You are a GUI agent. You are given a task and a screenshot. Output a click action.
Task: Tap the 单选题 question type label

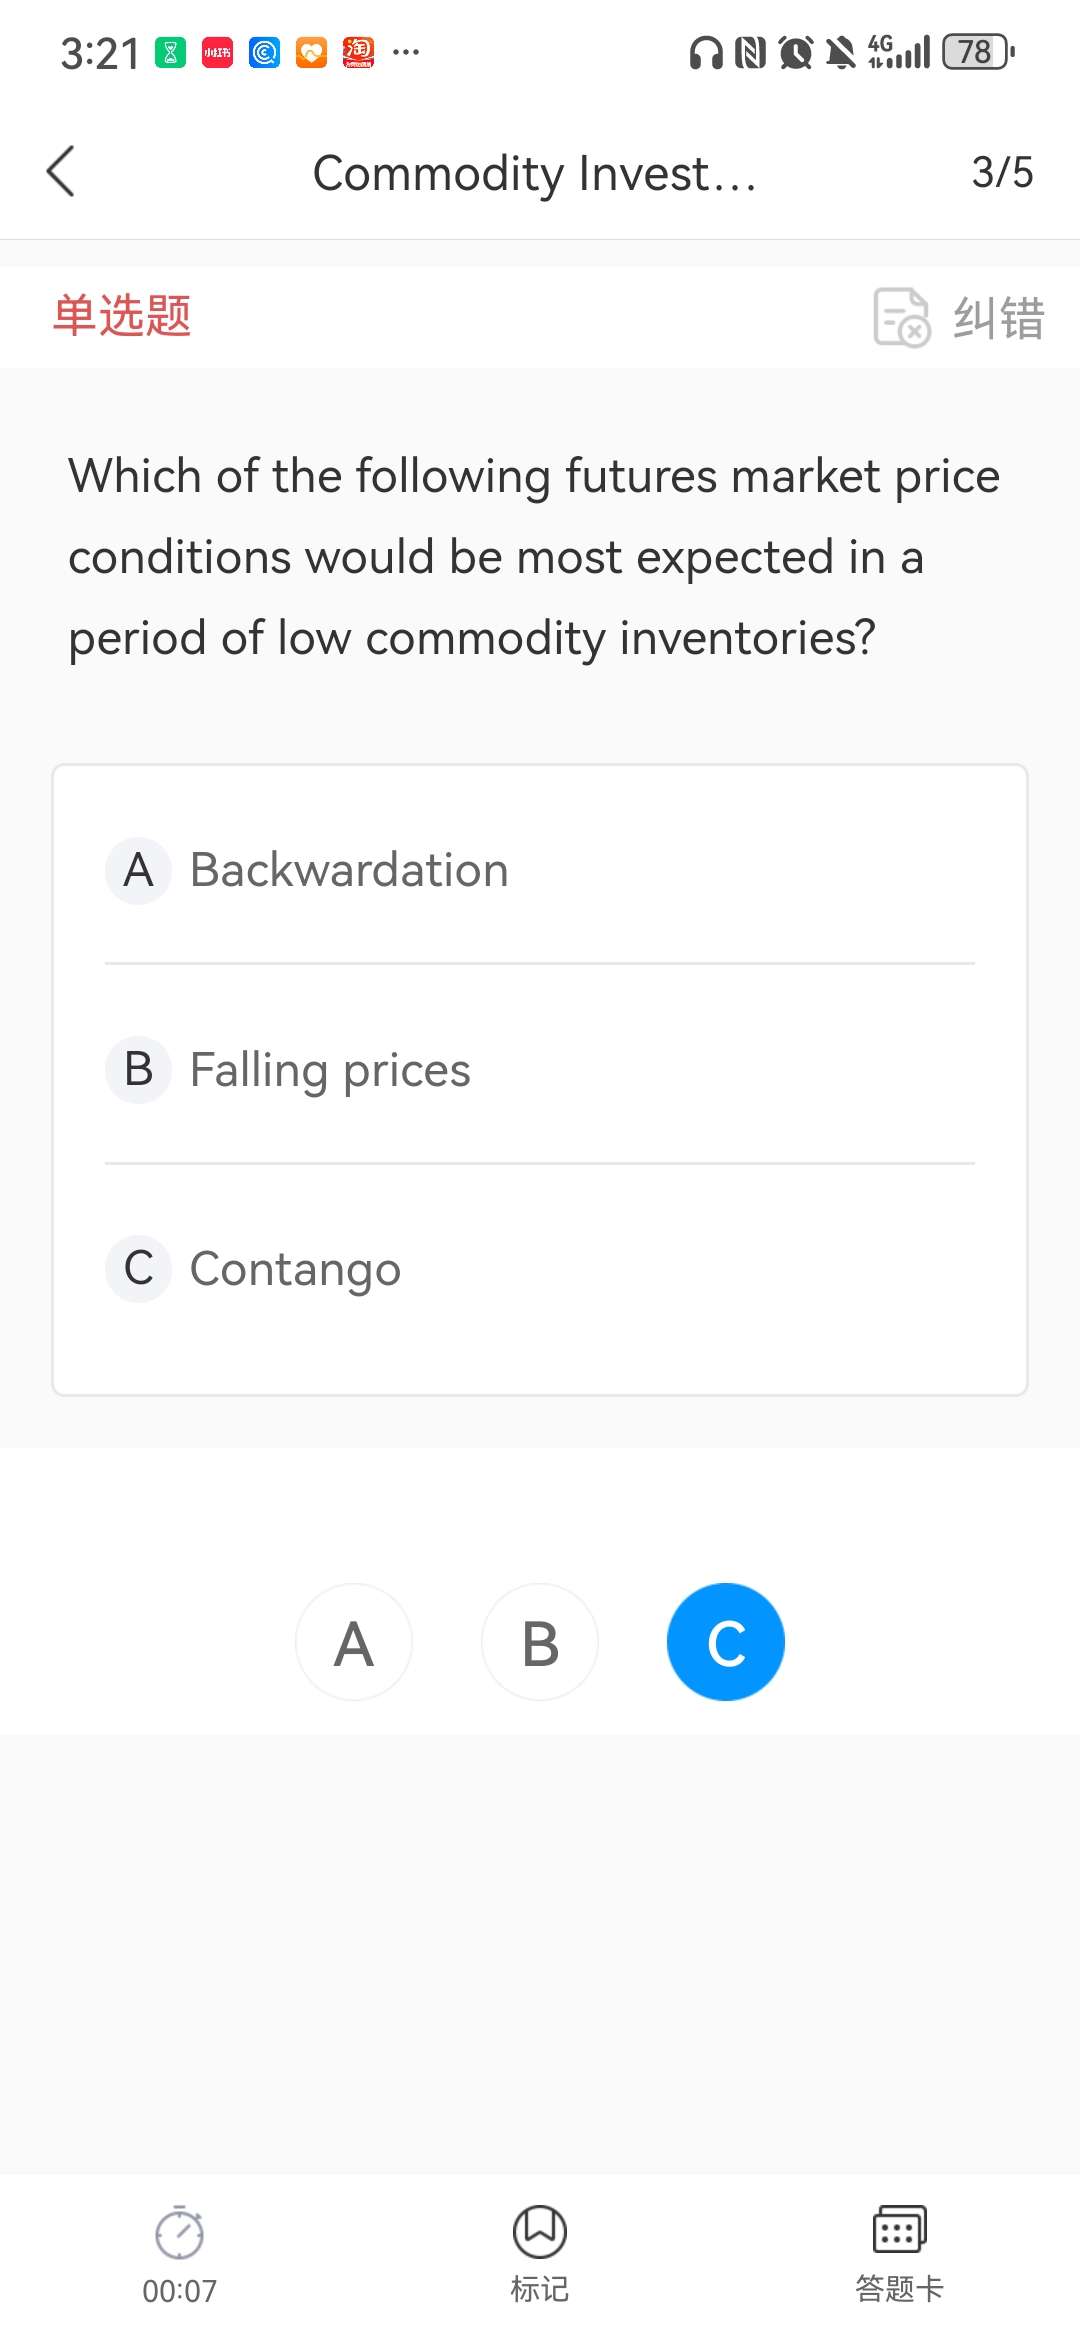[122, 316]
